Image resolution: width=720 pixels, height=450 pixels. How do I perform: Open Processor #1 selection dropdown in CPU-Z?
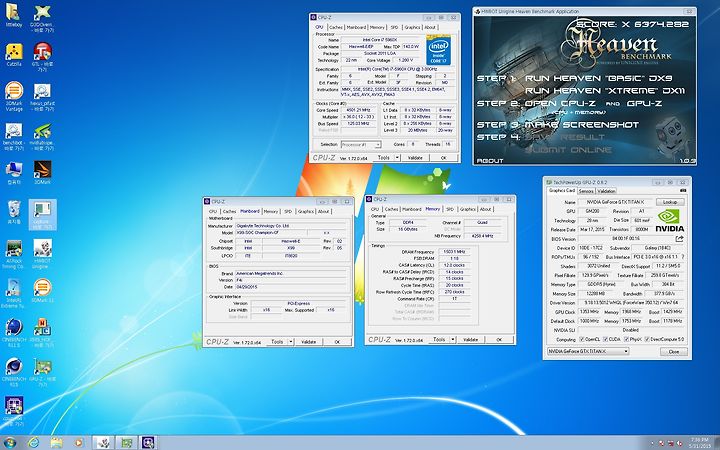[x=361, y=145]
